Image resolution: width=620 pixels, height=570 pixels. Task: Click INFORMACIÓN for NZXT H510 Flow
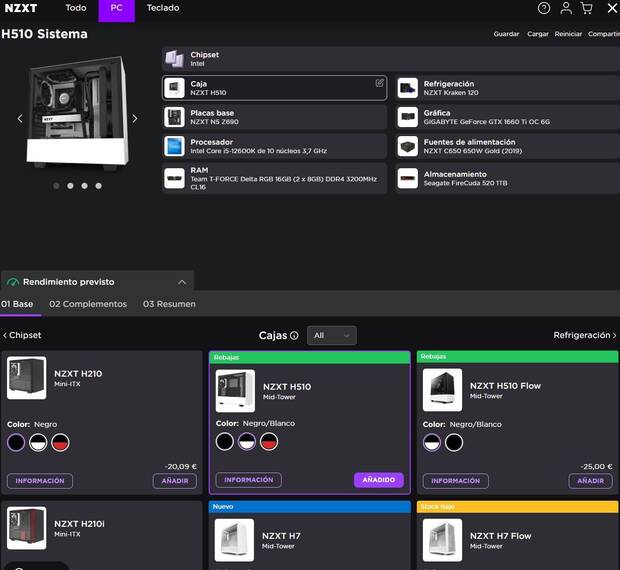(x=456, y=481)
